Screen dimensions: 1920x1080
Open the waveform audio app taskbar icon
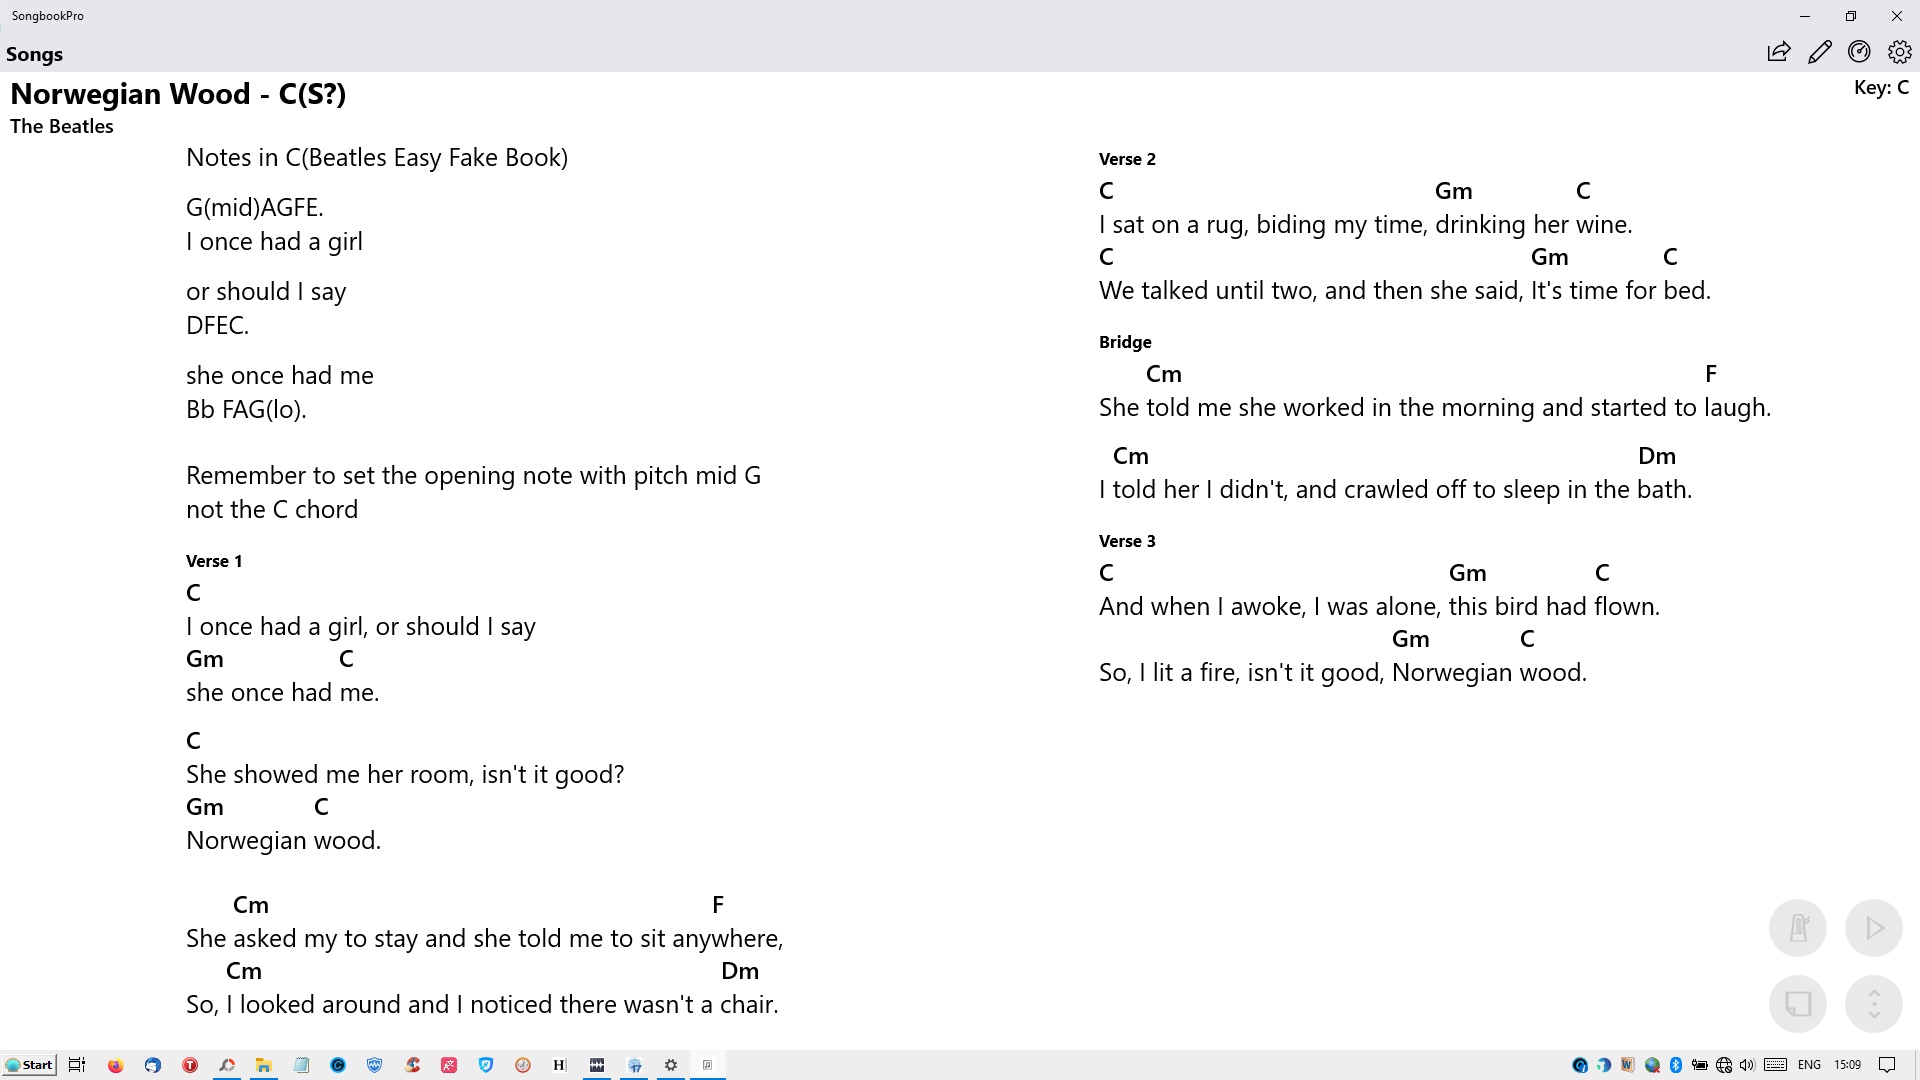tap(597, 1065)
